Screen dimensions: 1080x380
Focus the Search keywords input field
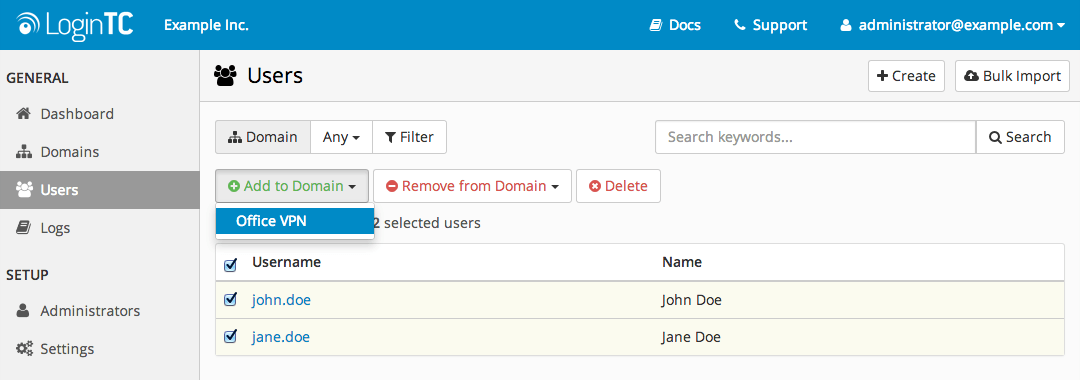coord(816,137)
